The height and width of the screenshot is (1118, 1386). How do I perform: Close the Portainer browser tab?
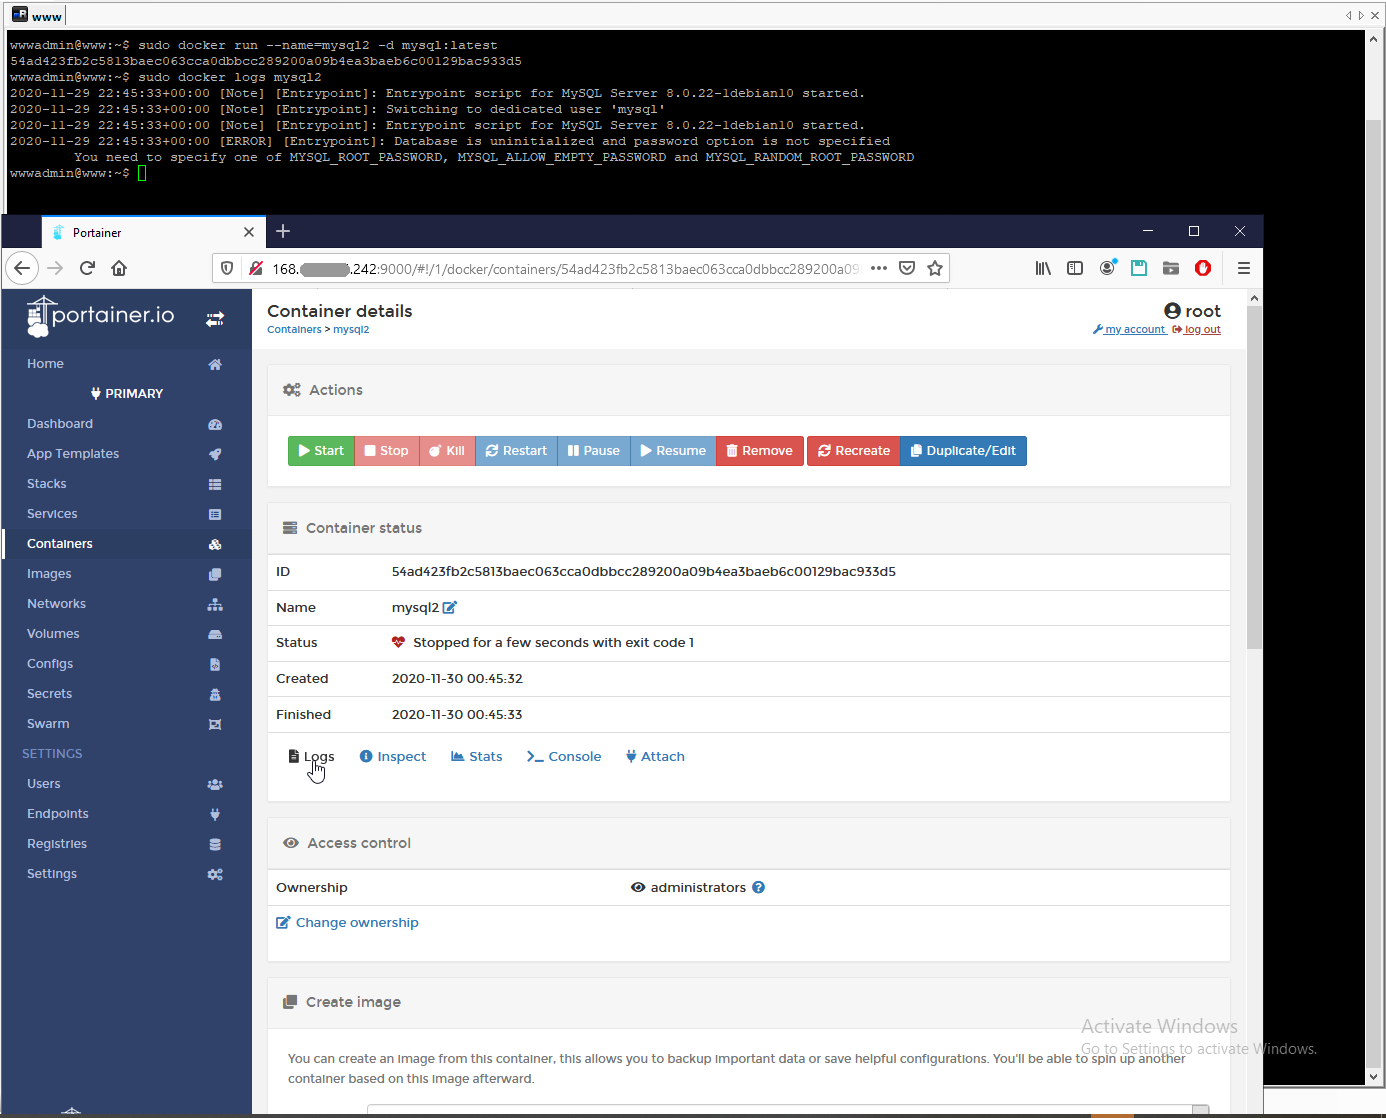249,232
